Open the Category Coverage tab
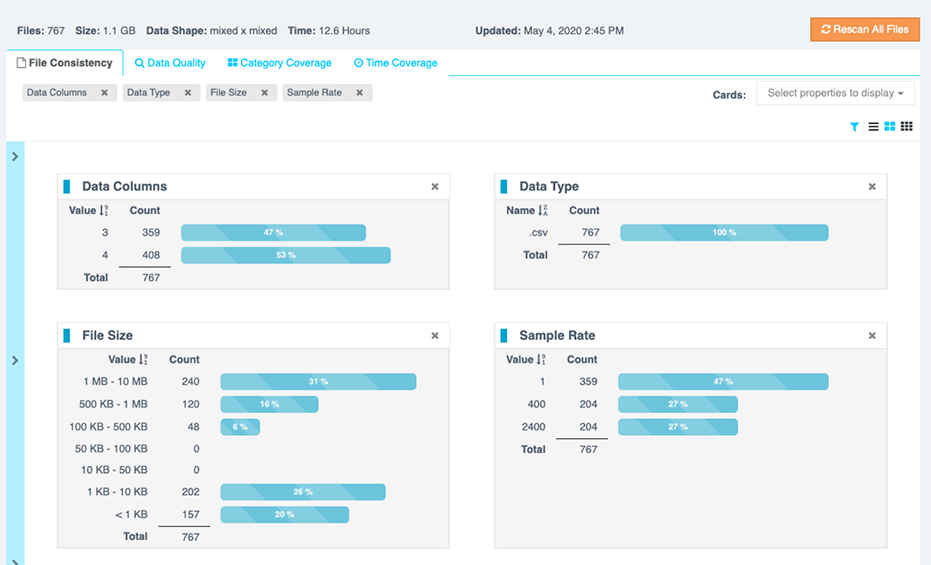Image resolution: width=931 pixels, height=565 pixels. pyautogui.click(x=279, y=63)
